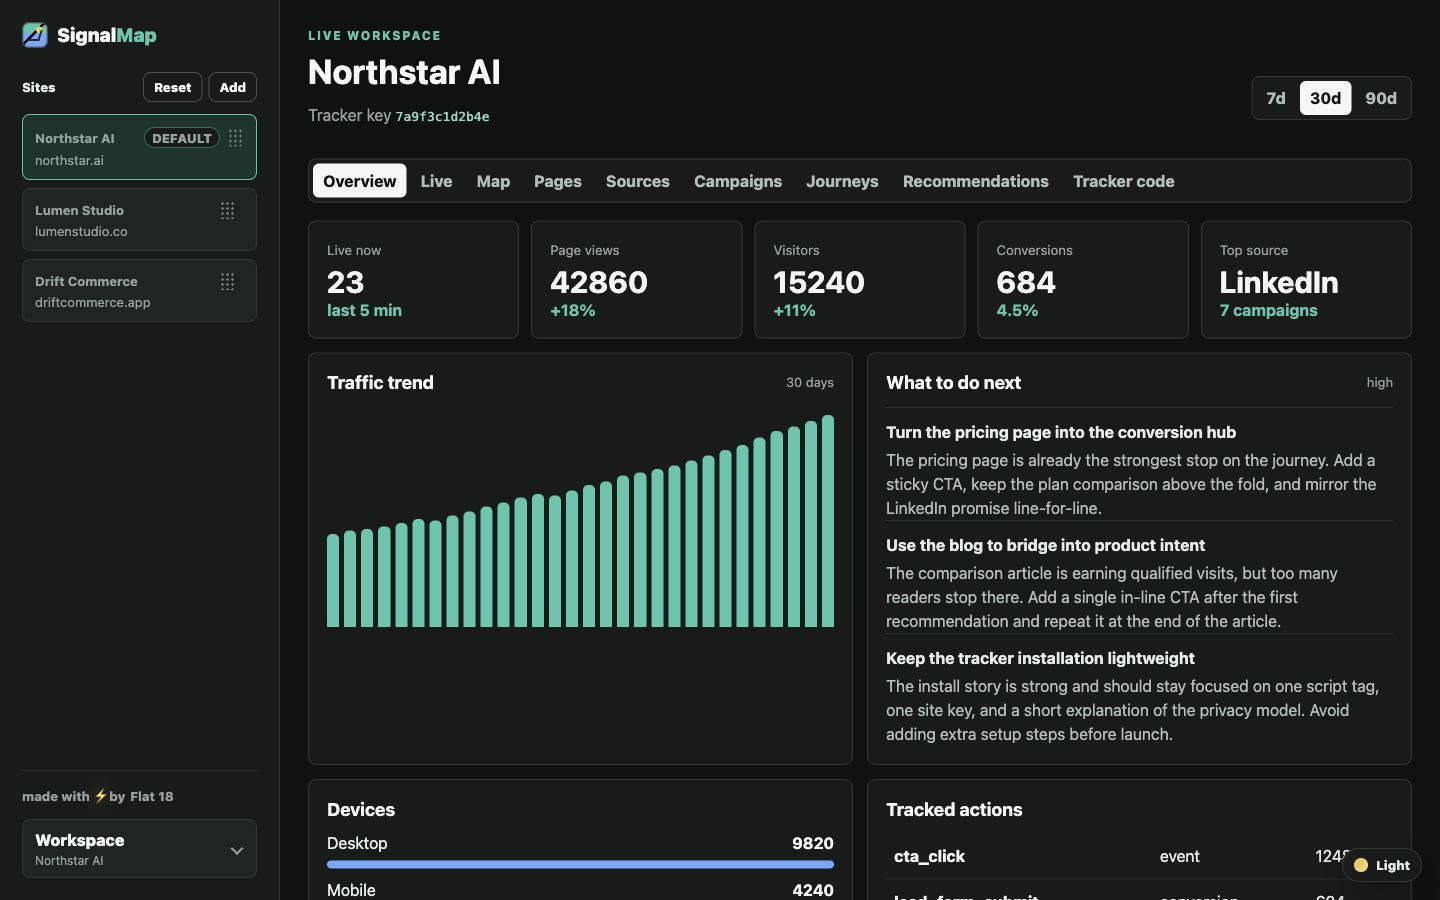Select the Lumen Studio site card
The width and height of the screenshot is (1440, 900).
click(139, 219)
